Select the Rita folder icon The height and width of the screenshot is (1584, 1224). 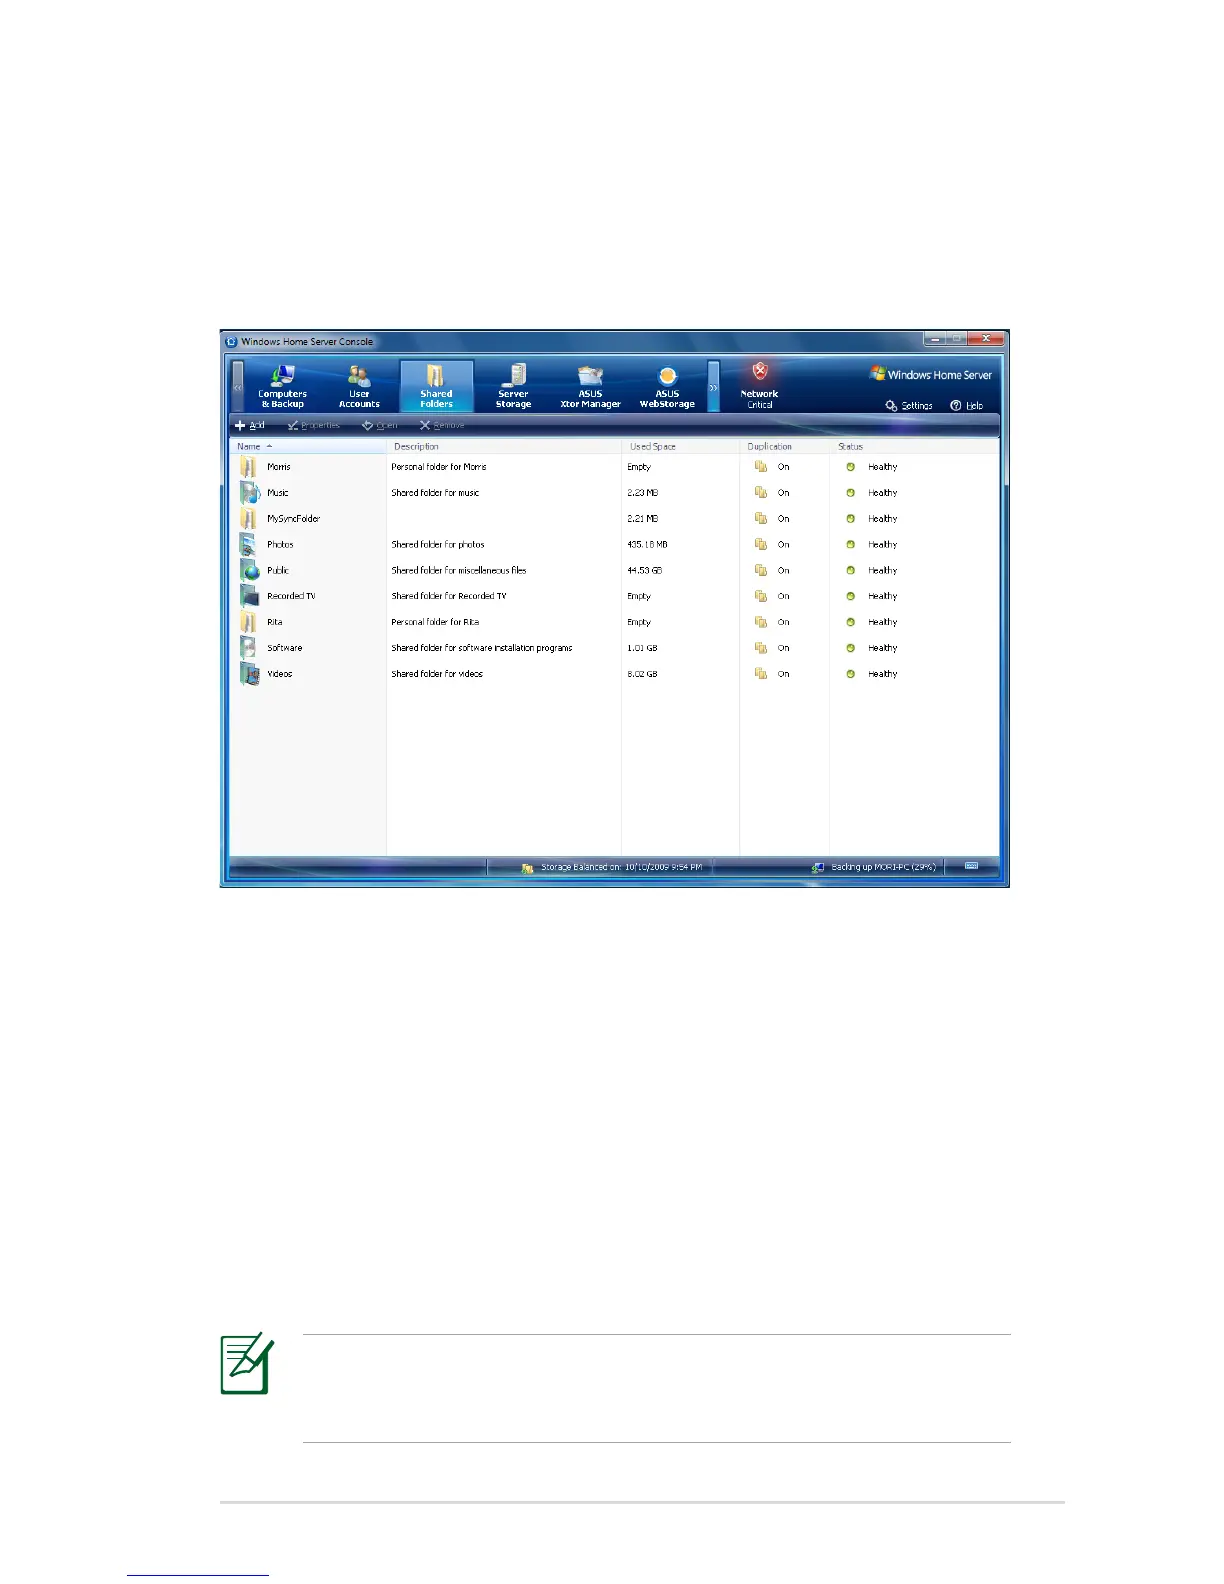coord(248,622)
